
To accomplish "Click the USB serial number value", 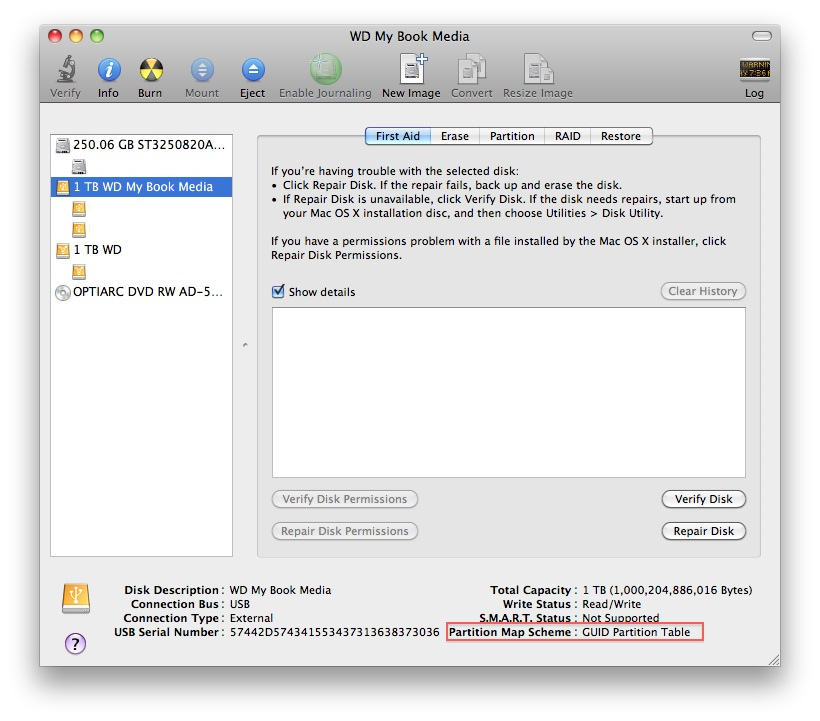I will point(335,632).
